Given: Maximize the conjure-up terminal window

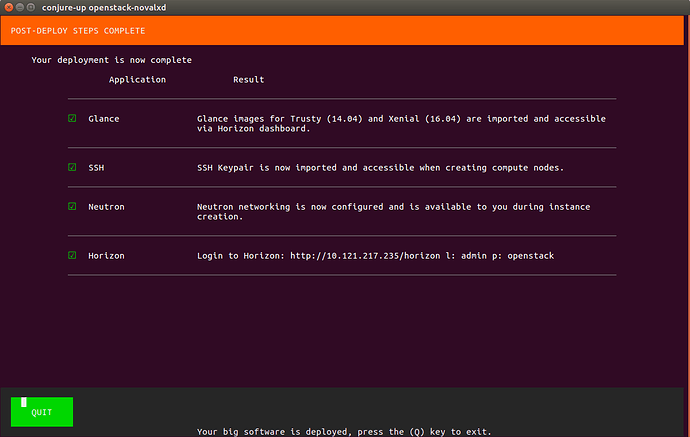Looking at the screenshot, I should pos(31,7).
